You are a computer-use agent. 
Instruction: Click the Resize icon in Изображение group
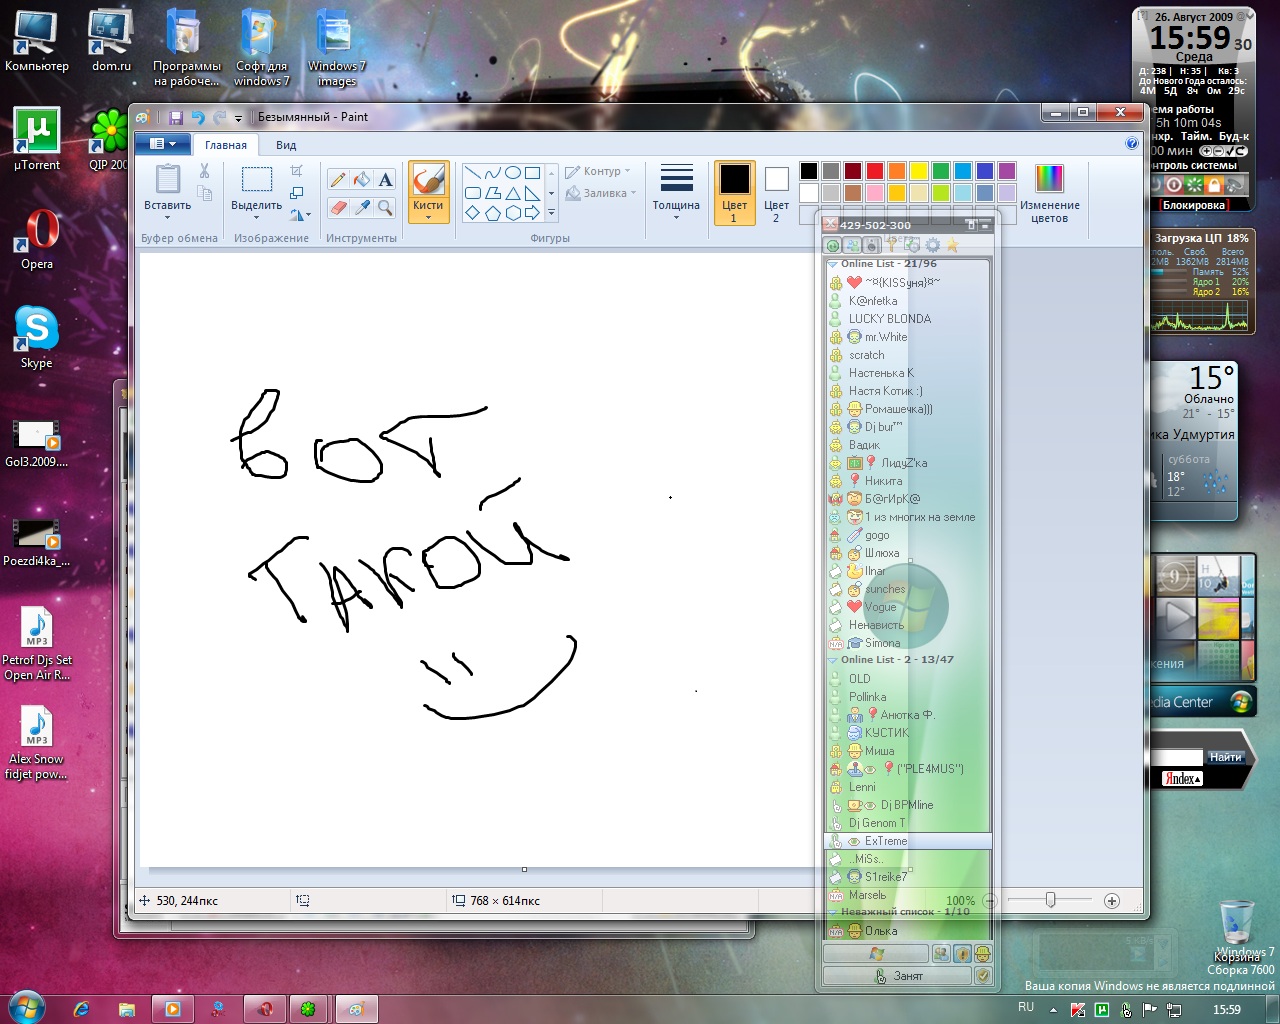click(297, 193)
